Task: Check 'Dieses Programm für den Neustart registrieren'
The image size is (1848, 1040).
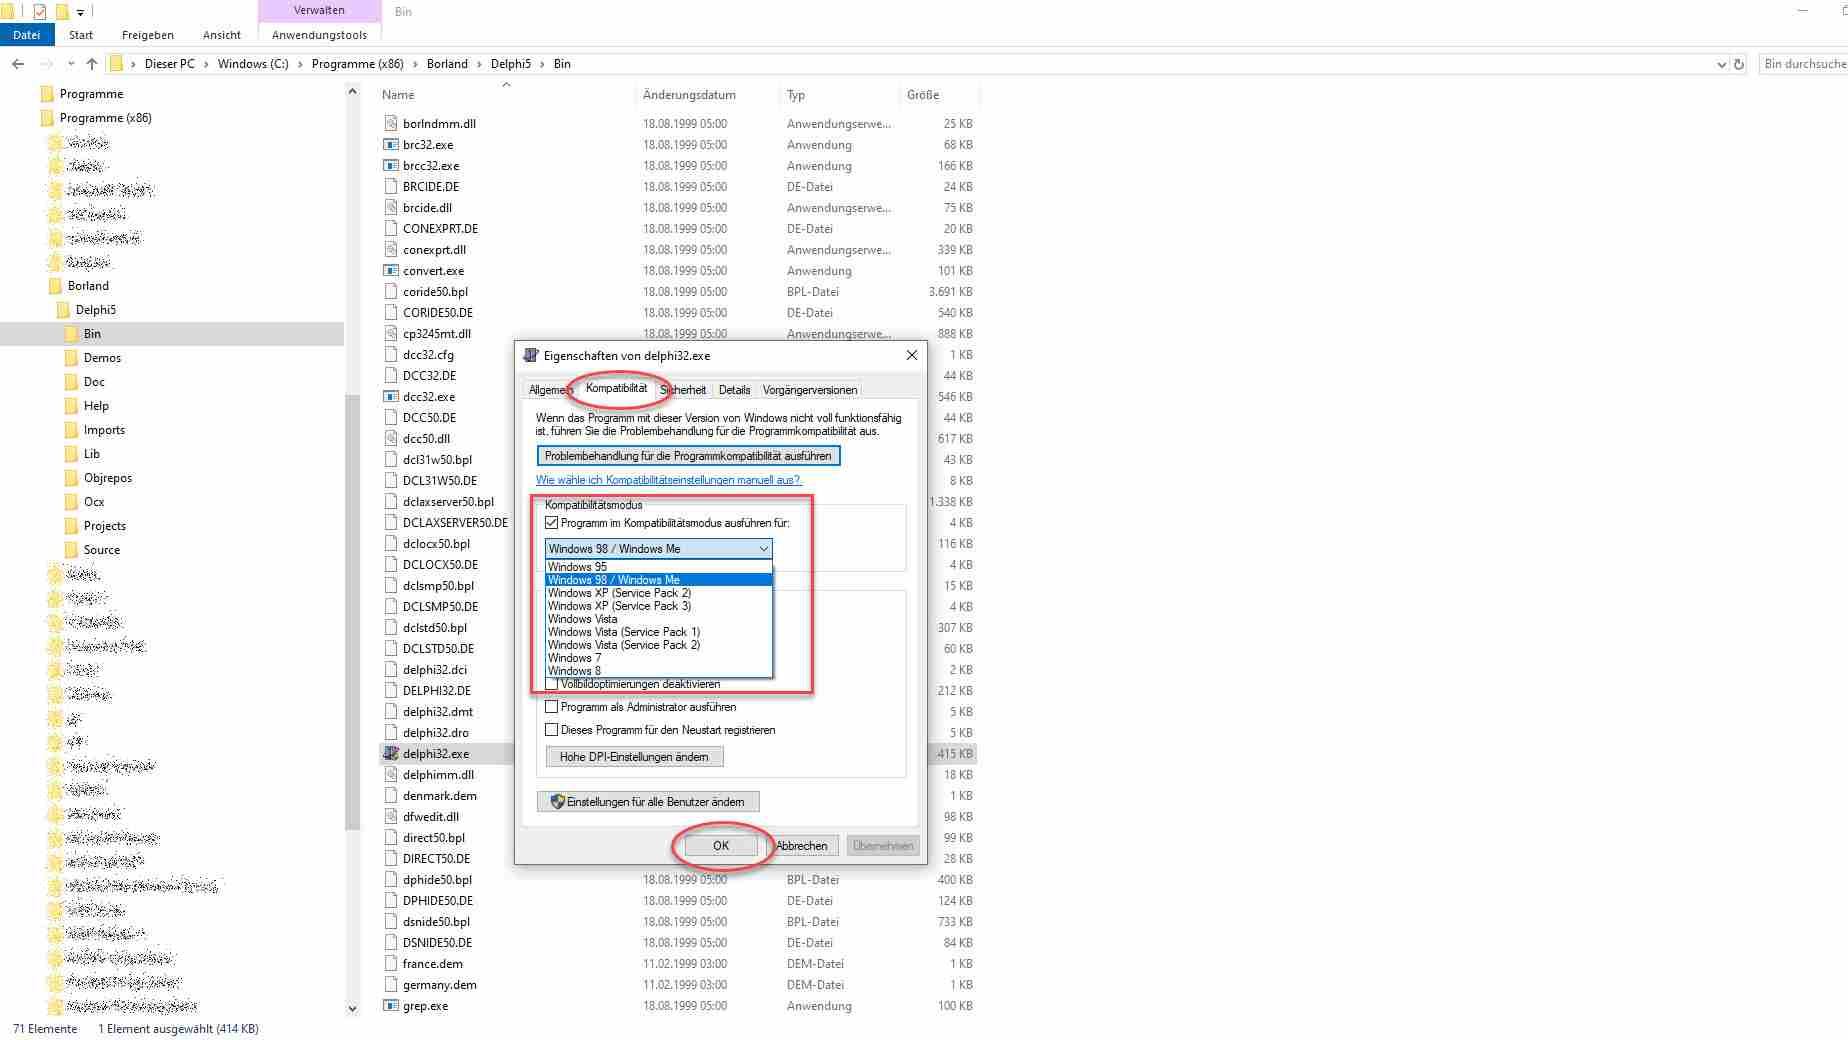Action: coord(551,730)
